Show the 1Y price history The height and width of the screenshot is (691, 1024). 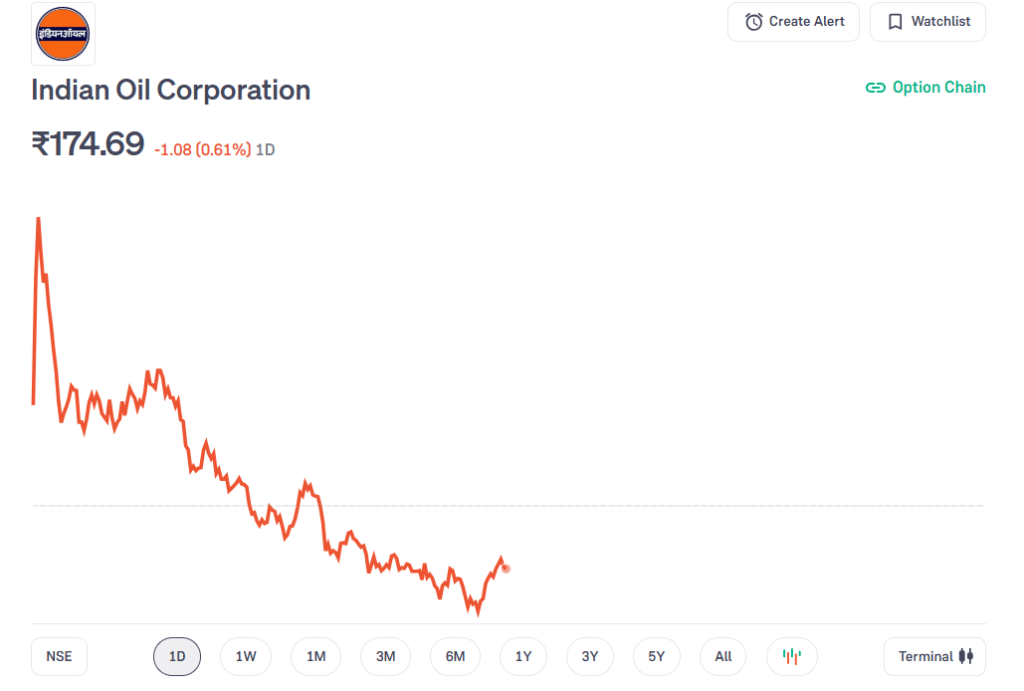click(x=523, y=656)
